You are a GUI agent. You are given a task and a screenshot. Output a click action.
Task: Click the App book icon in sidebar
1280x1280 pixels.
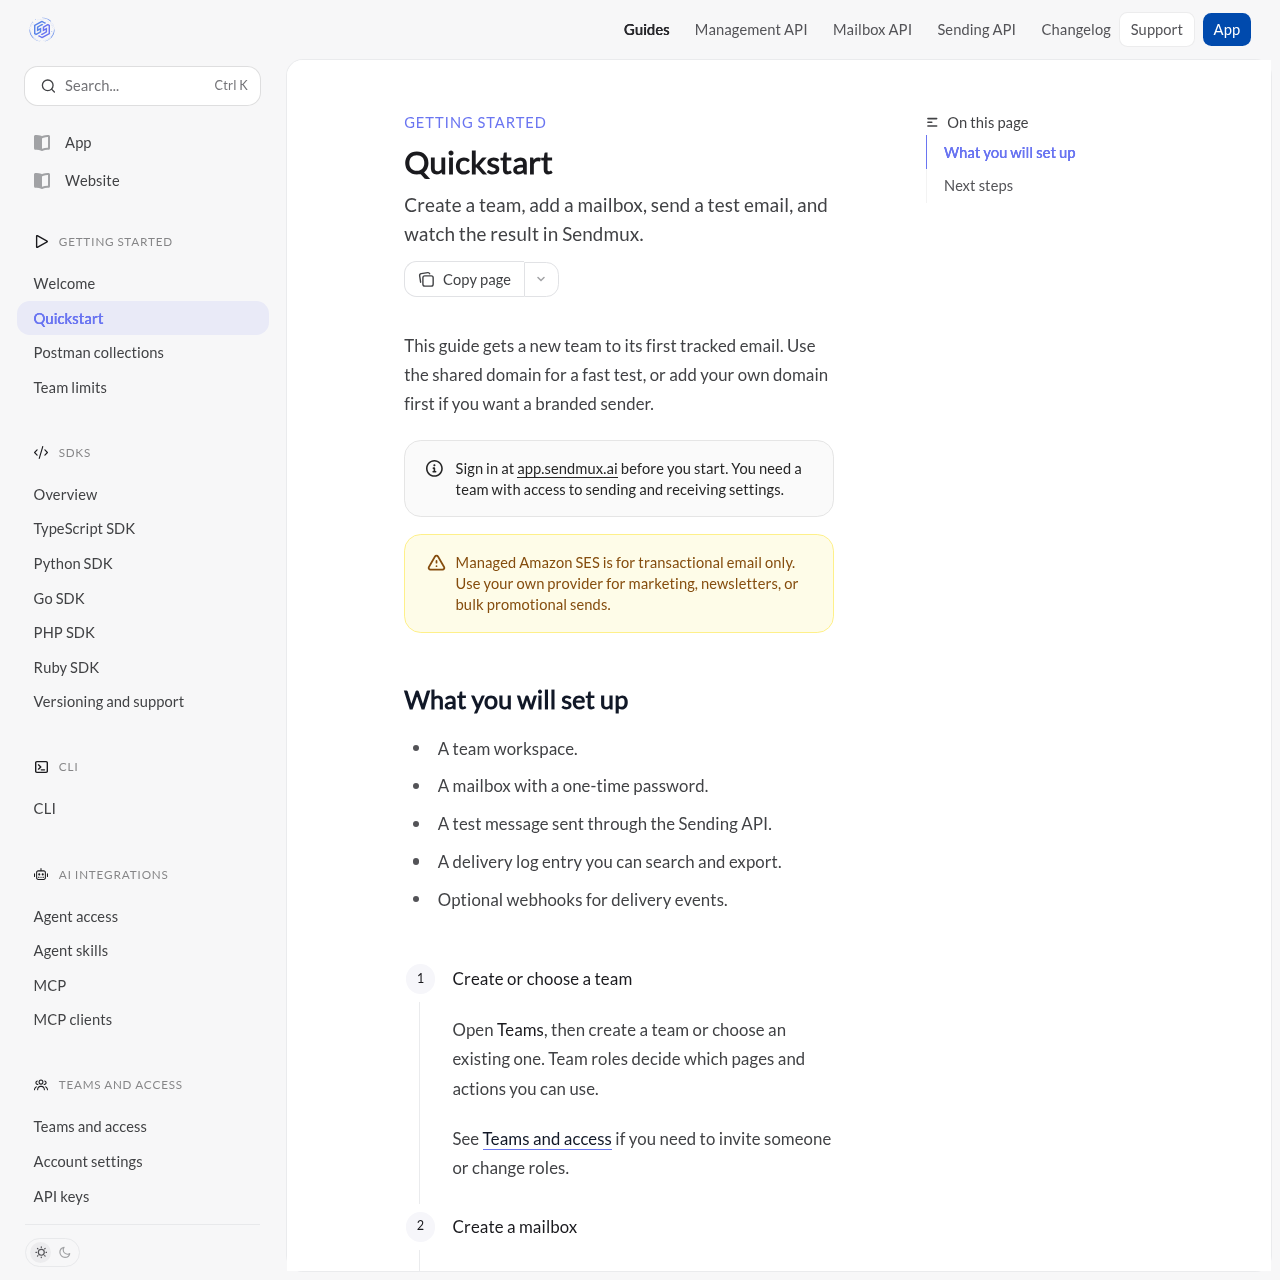click(42, 143)
